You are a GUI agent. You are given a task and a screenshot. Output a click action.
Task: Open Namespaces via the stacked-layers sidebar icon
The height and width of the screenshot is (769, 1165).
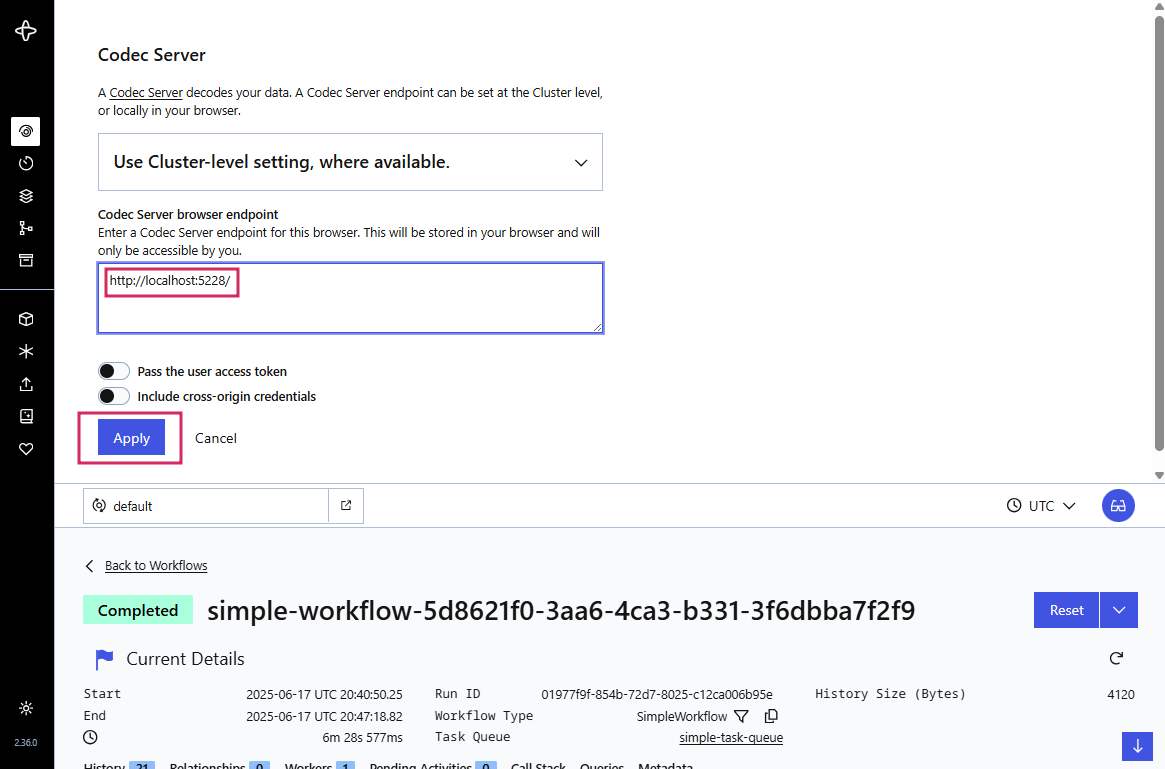pyautogui.click(x=27, y=195)
